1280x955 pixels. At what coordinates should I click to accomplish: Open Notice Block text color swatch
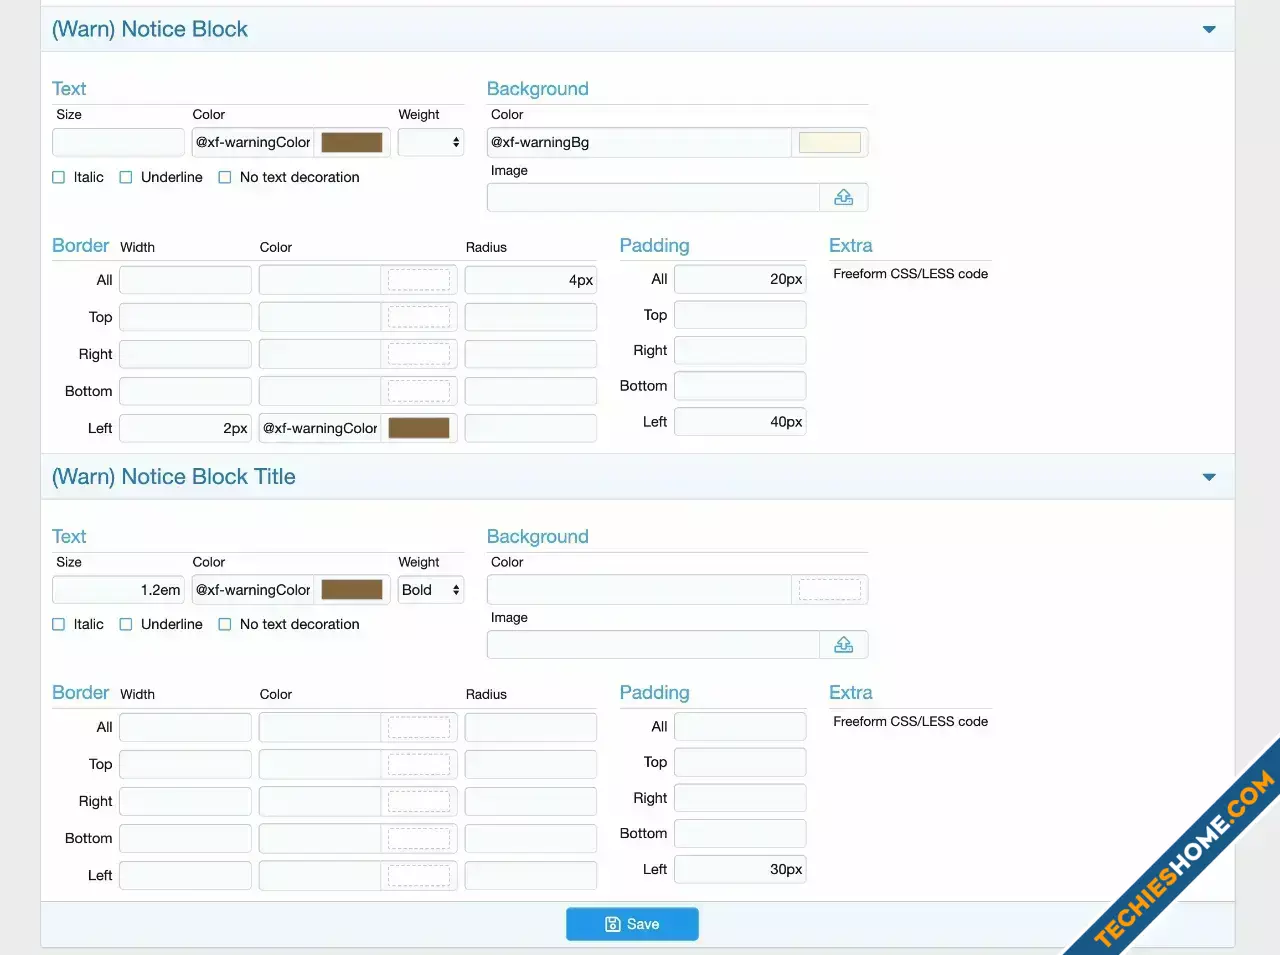pyautogui.click(x=352, y=142)
